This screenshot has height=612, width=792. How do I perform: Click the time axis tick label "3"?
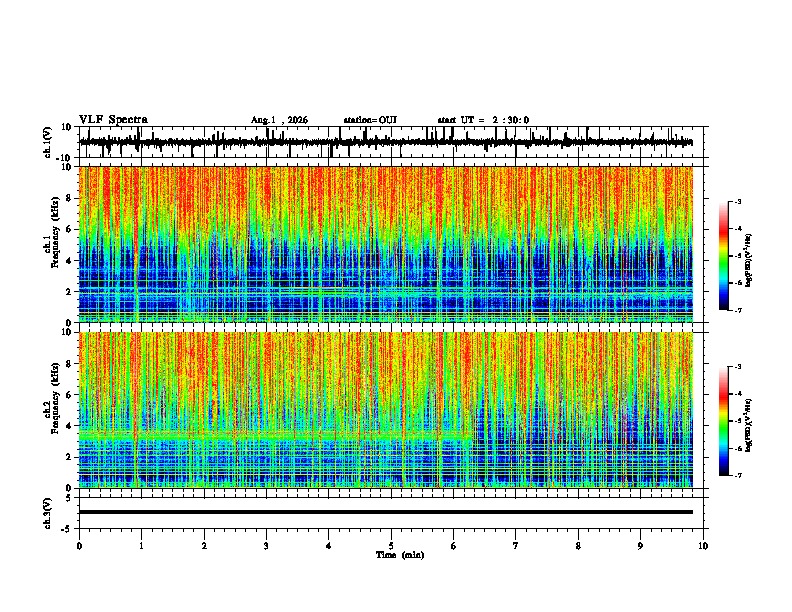(266, 546)
